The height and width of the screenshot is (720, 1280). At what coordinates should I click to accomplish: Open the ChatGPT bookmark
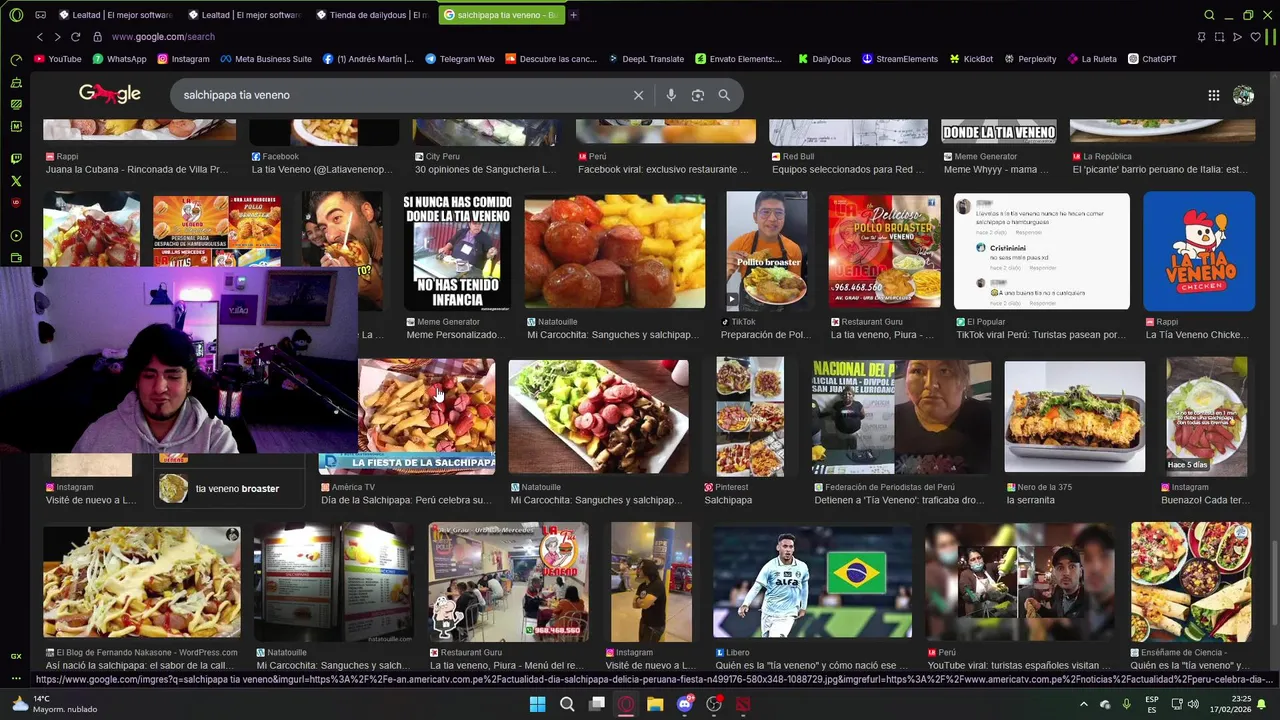click(x=1152, y=59)
